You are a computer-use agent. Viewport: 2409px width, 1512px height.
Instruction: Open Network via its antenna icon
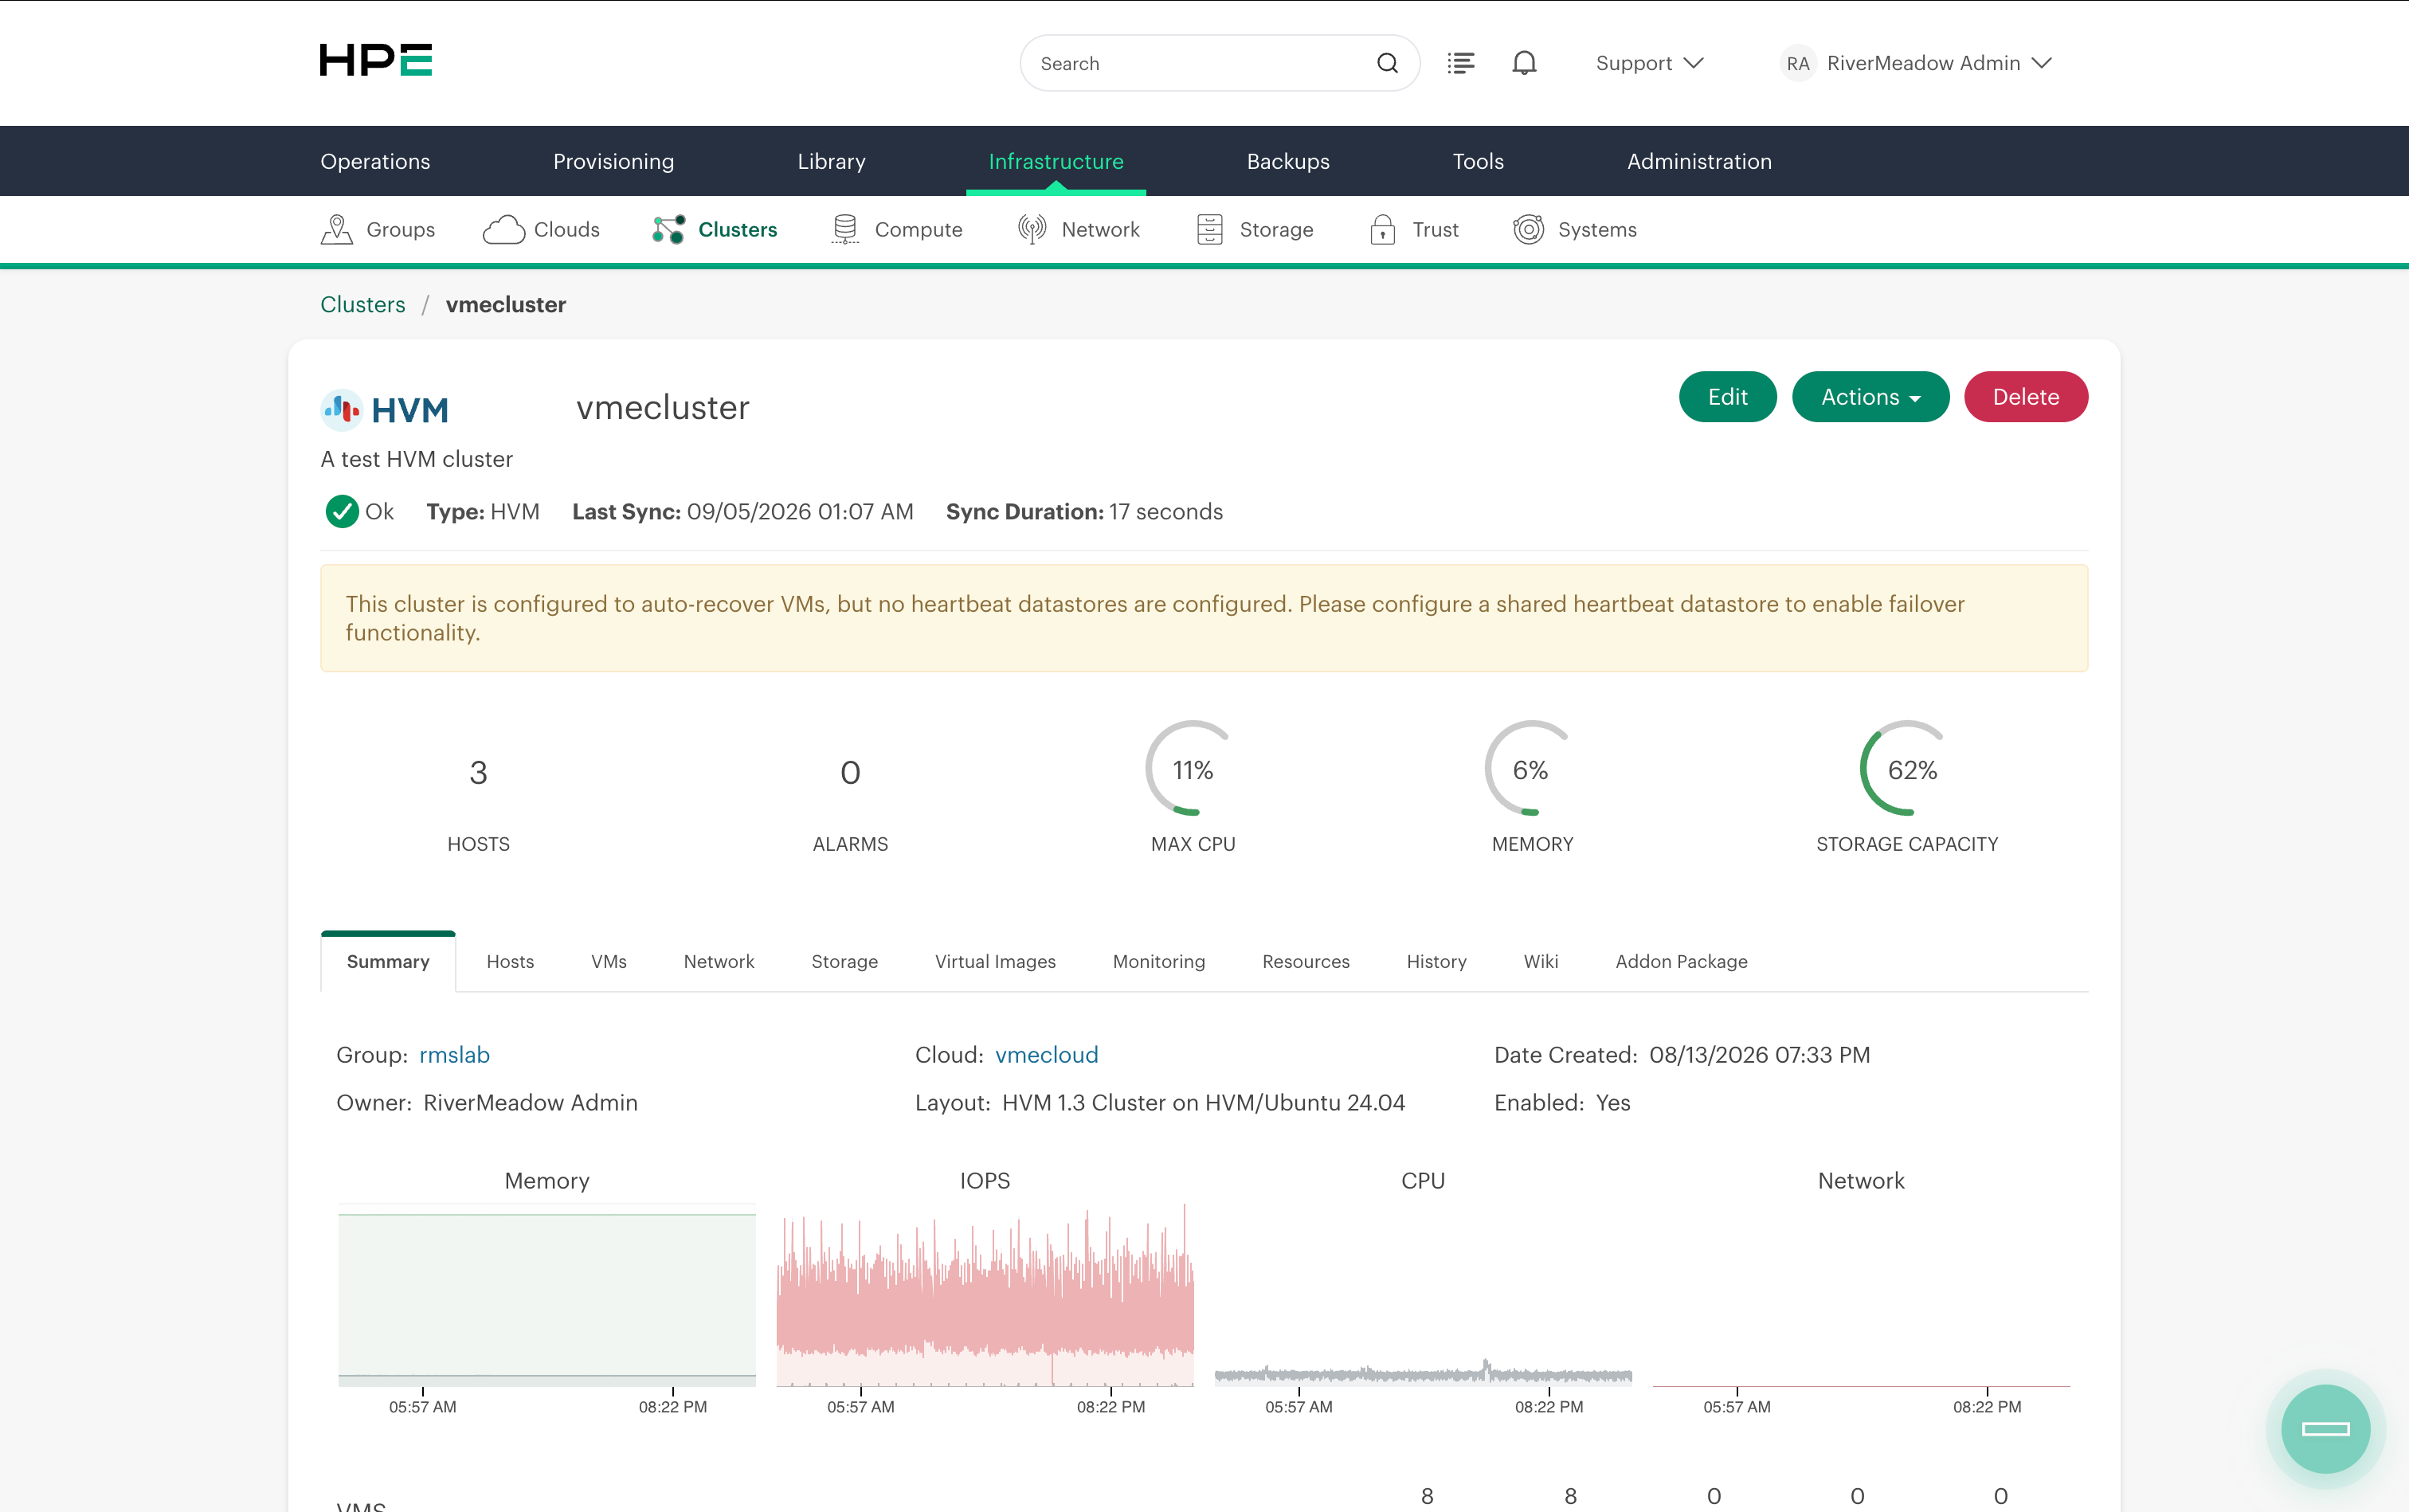pos(1032,229)
